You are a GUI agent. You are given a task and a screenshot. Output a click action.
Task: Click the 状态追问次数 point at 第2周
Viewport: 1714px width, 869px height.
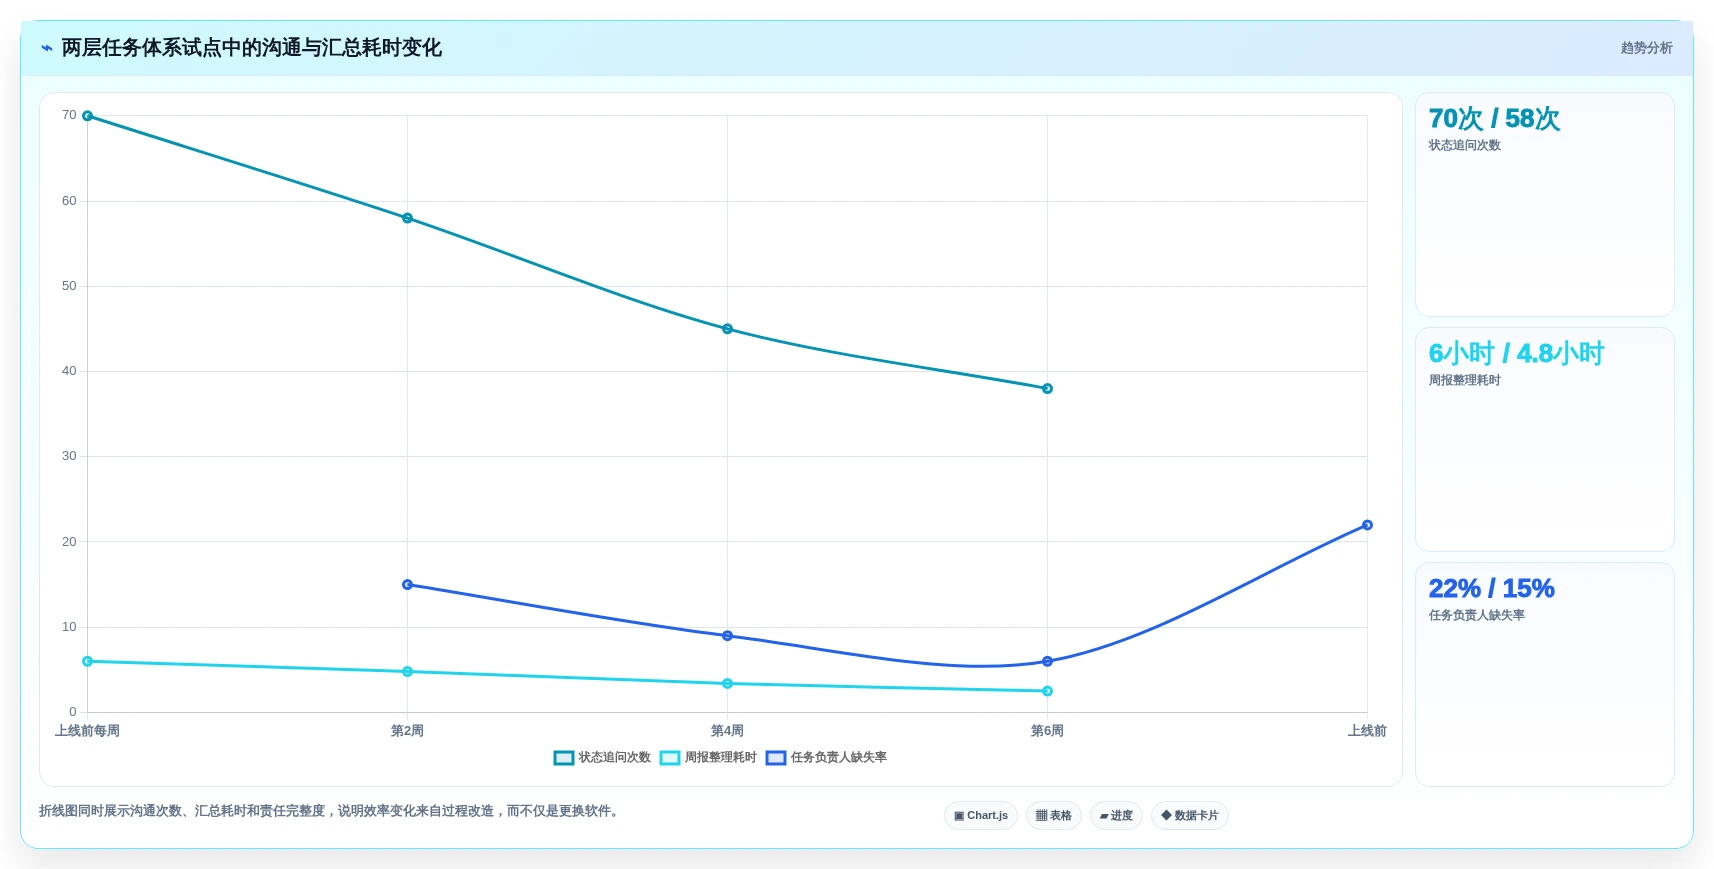407,218
